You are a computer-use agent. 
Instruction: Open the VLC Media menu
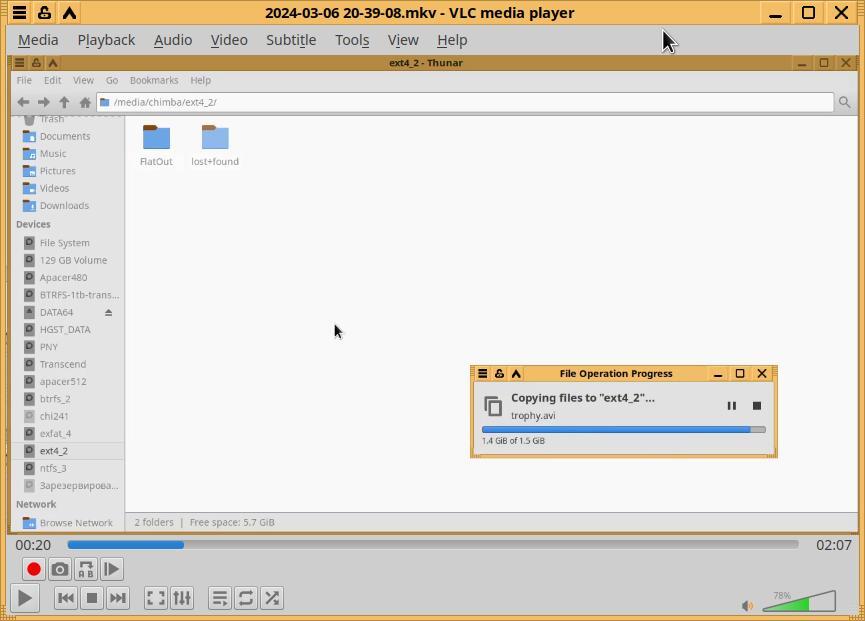coord(38,40)
